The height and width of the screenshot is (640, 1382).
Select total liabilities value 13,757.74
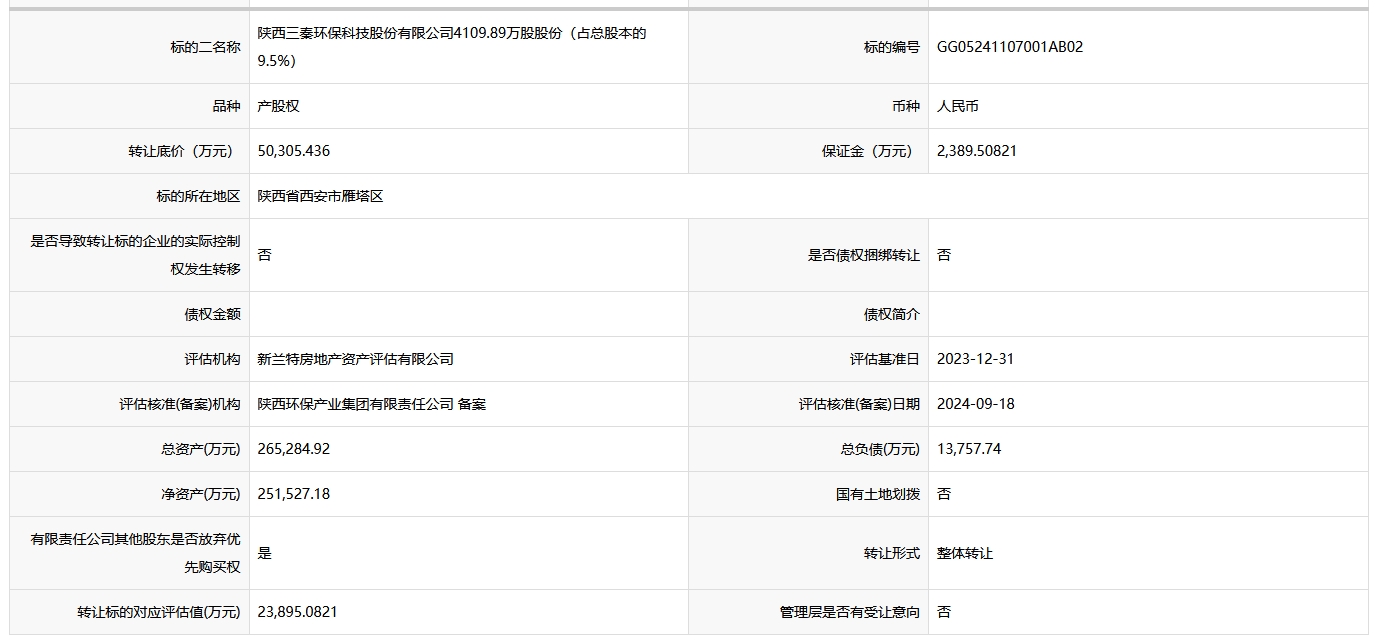tap(969, 449)
